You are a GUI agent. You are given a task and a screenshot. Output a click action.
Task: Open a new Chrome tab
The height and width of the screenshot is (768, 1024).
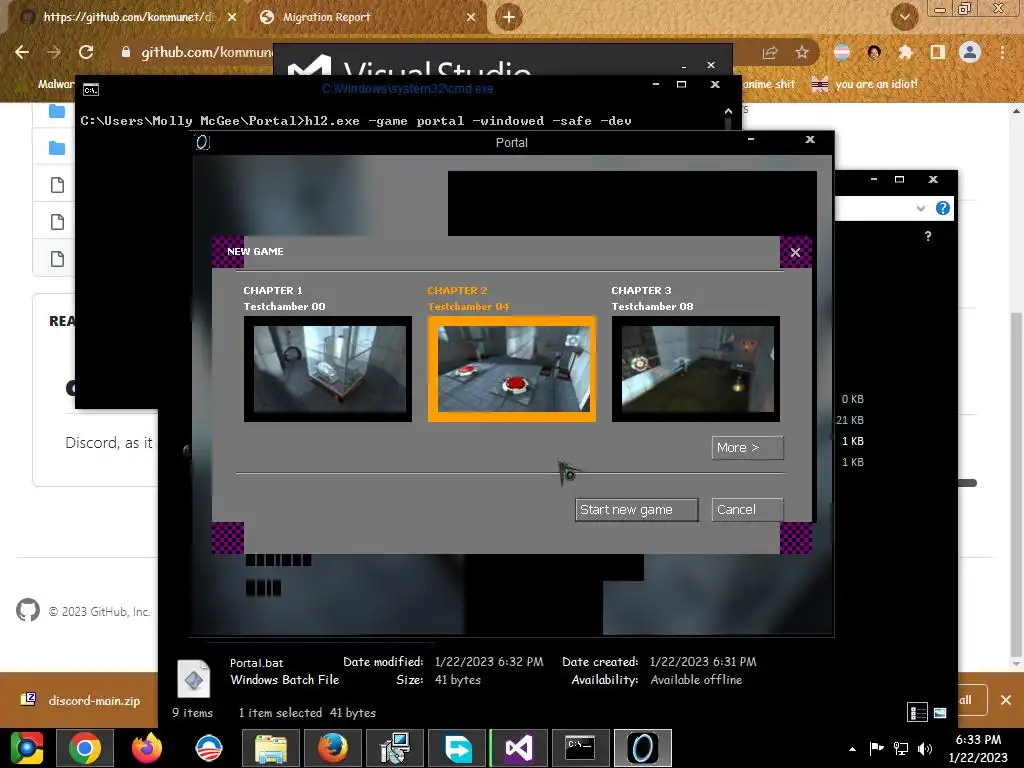pos(509,17)
